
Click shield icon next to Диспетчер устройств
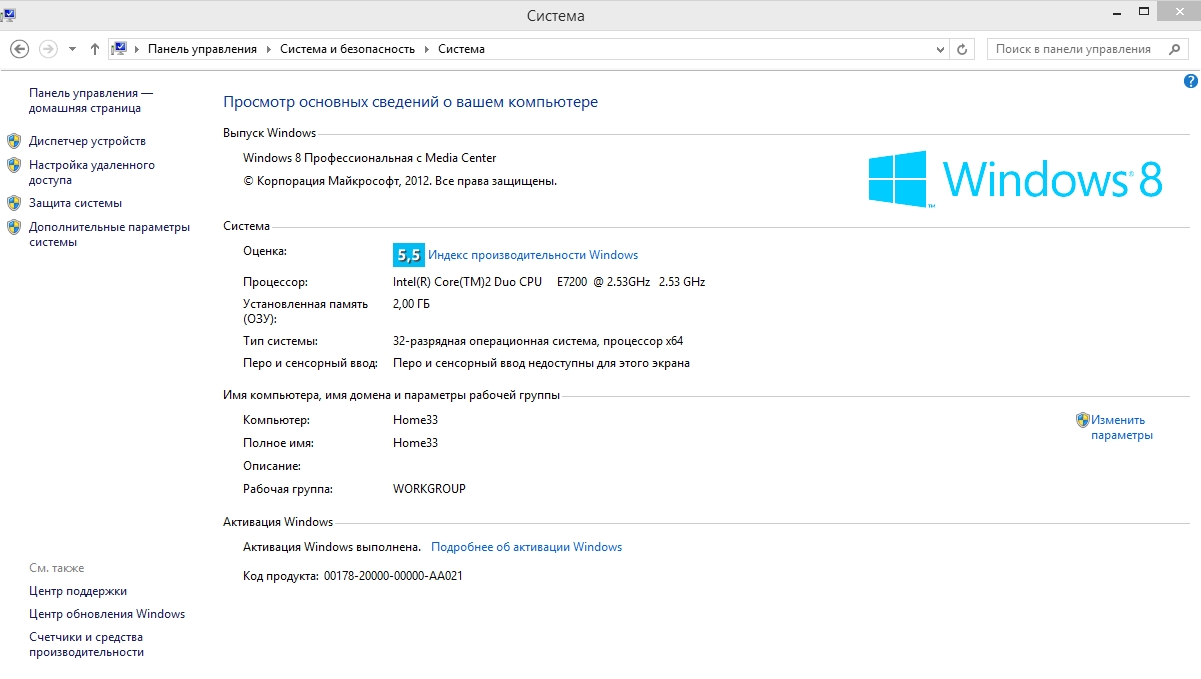coord(14,141)
